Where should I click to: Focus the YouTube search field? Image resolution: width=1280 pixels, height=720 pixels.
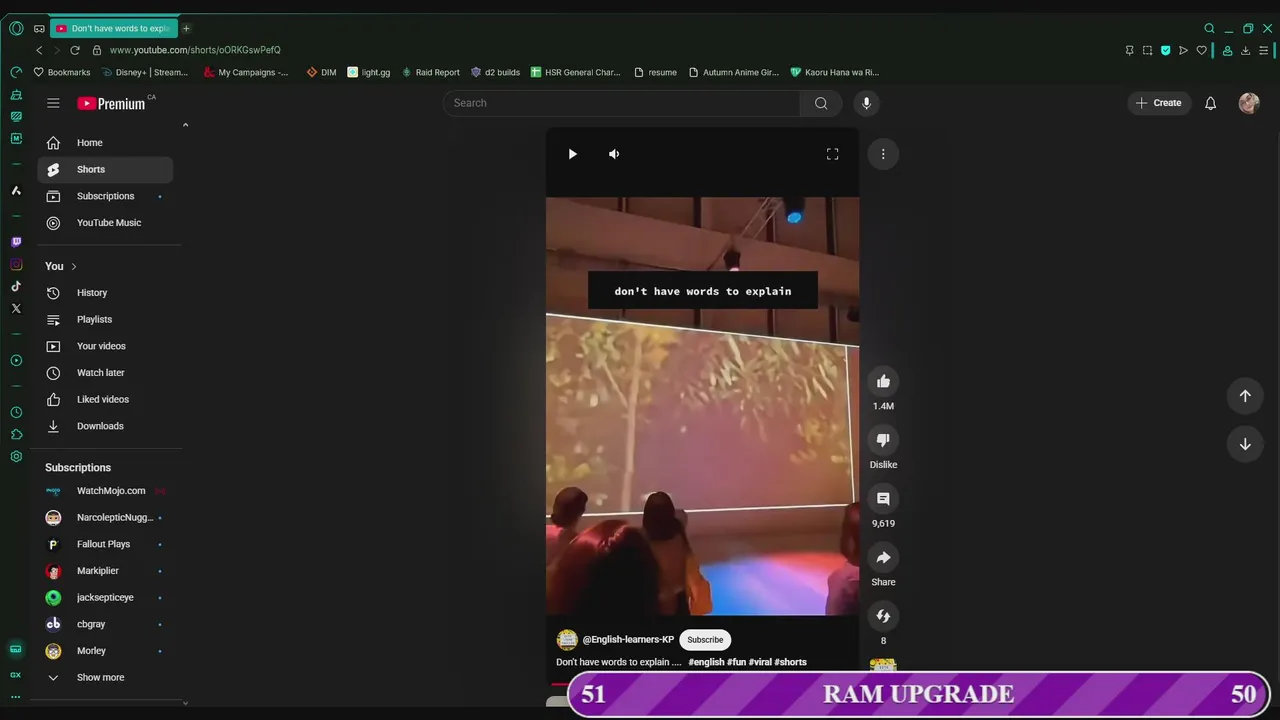tap(621, 103)
